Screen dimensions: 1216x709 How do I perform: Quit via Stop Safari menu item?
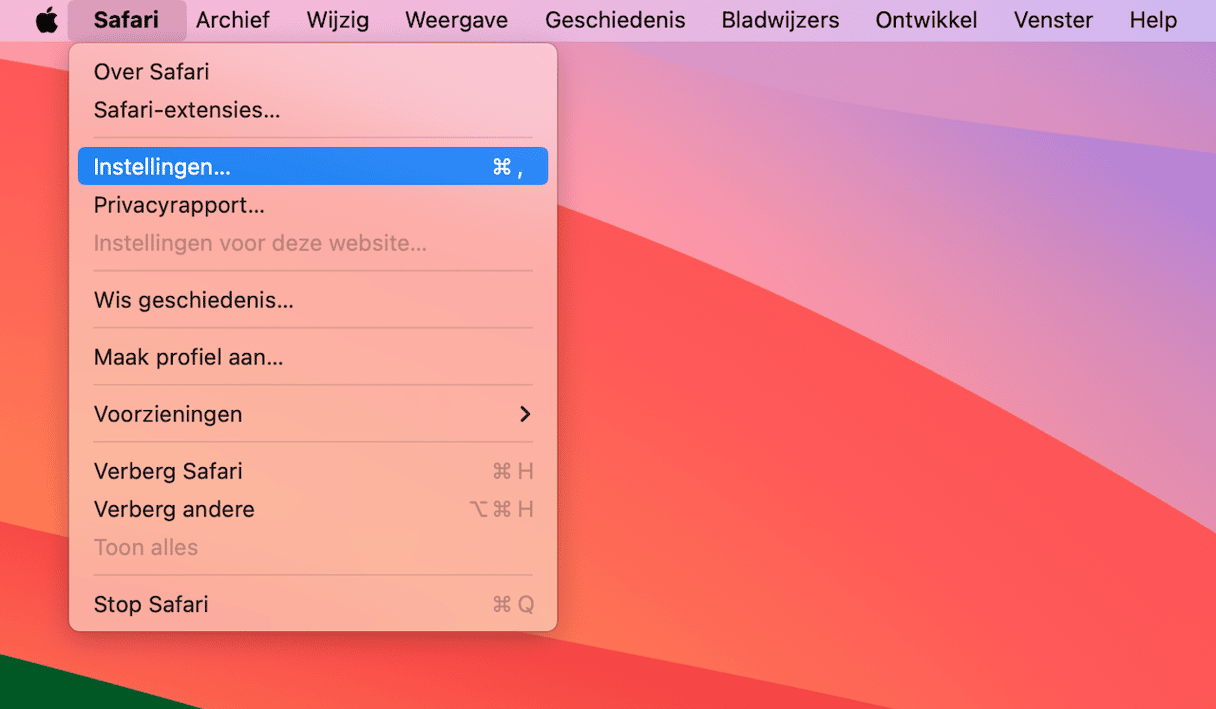pyautogui.click(x=151, y=604)
